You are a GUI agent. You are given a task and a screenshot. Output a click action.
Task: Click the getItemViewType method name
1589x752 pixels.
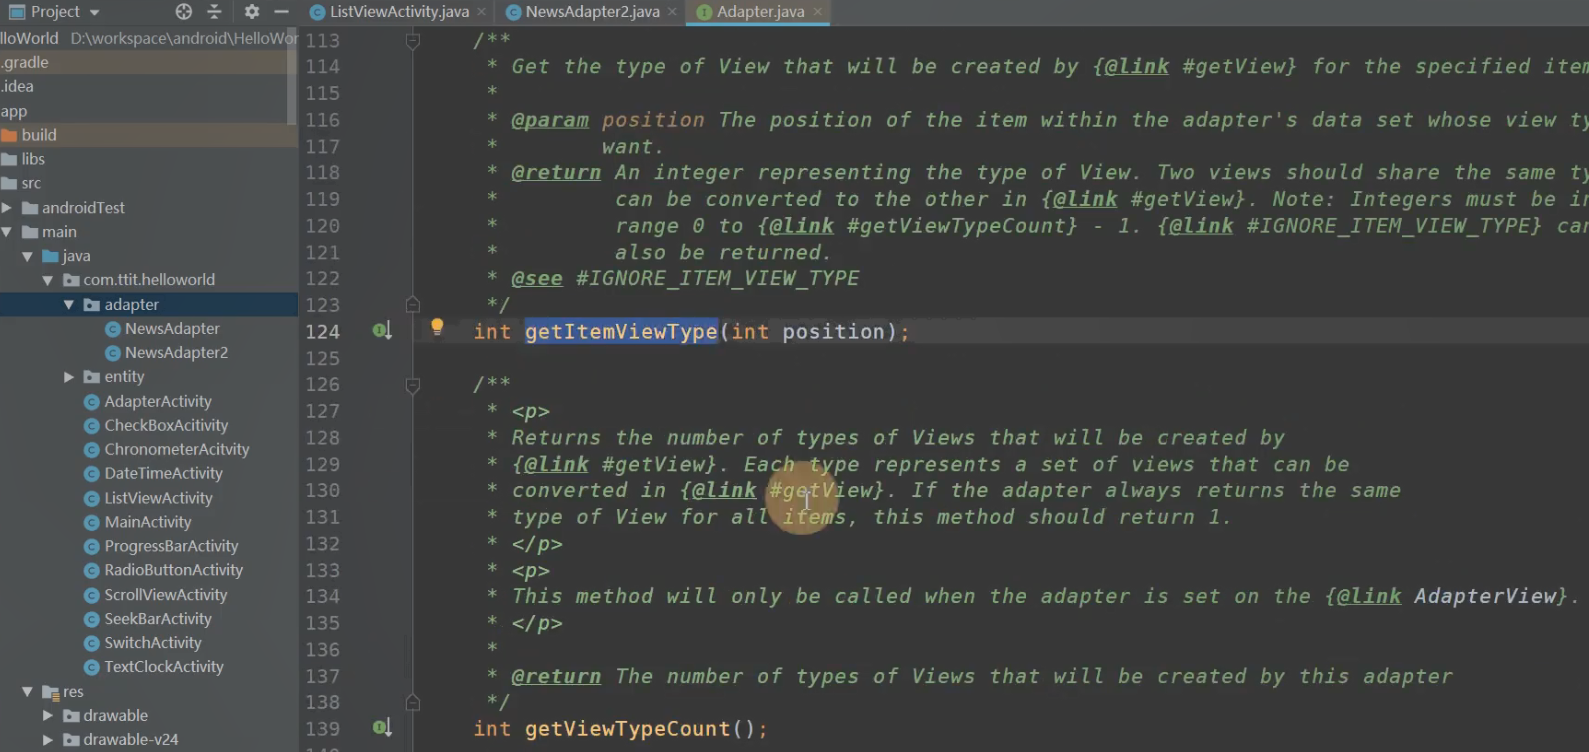coord(621,332)
